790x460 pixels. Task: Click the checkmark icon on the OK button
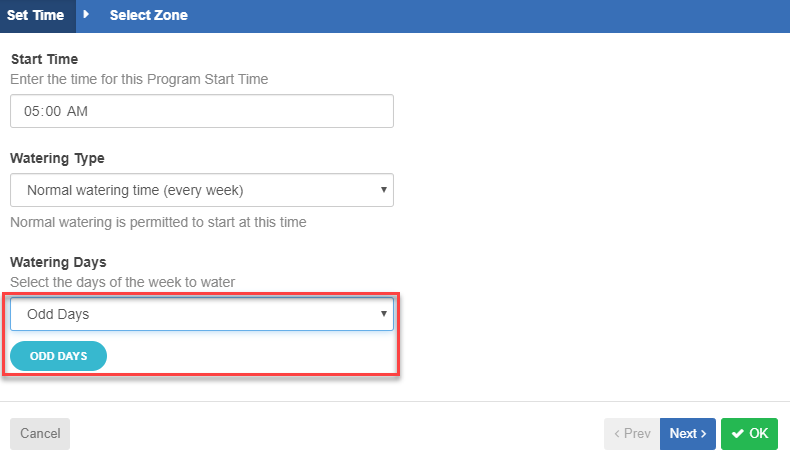[x=738, y=434]
